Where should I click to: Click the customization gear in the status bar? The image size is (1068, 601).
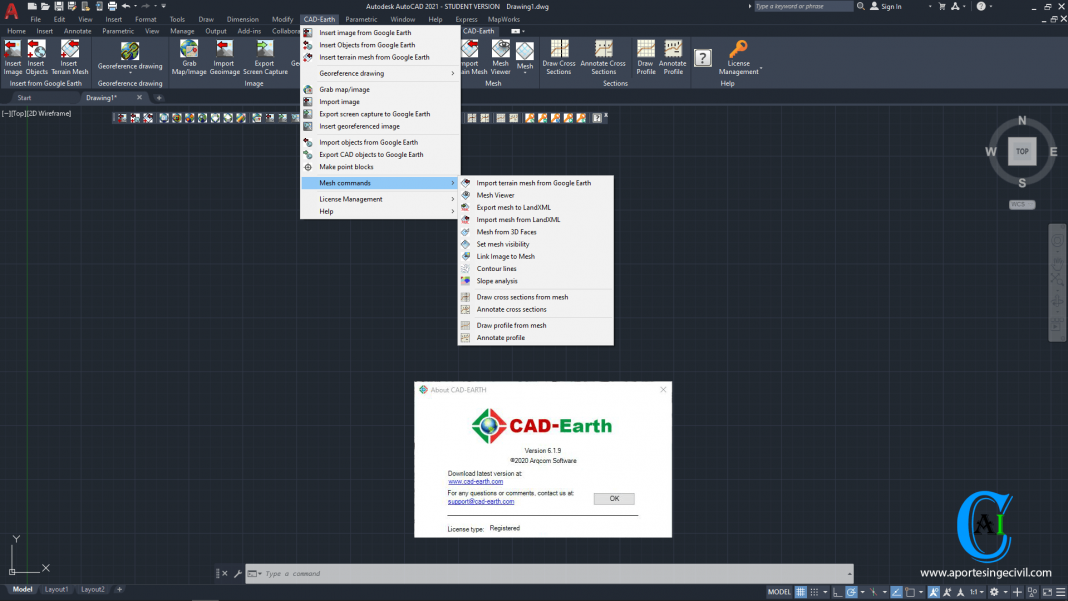pos(992,591)
